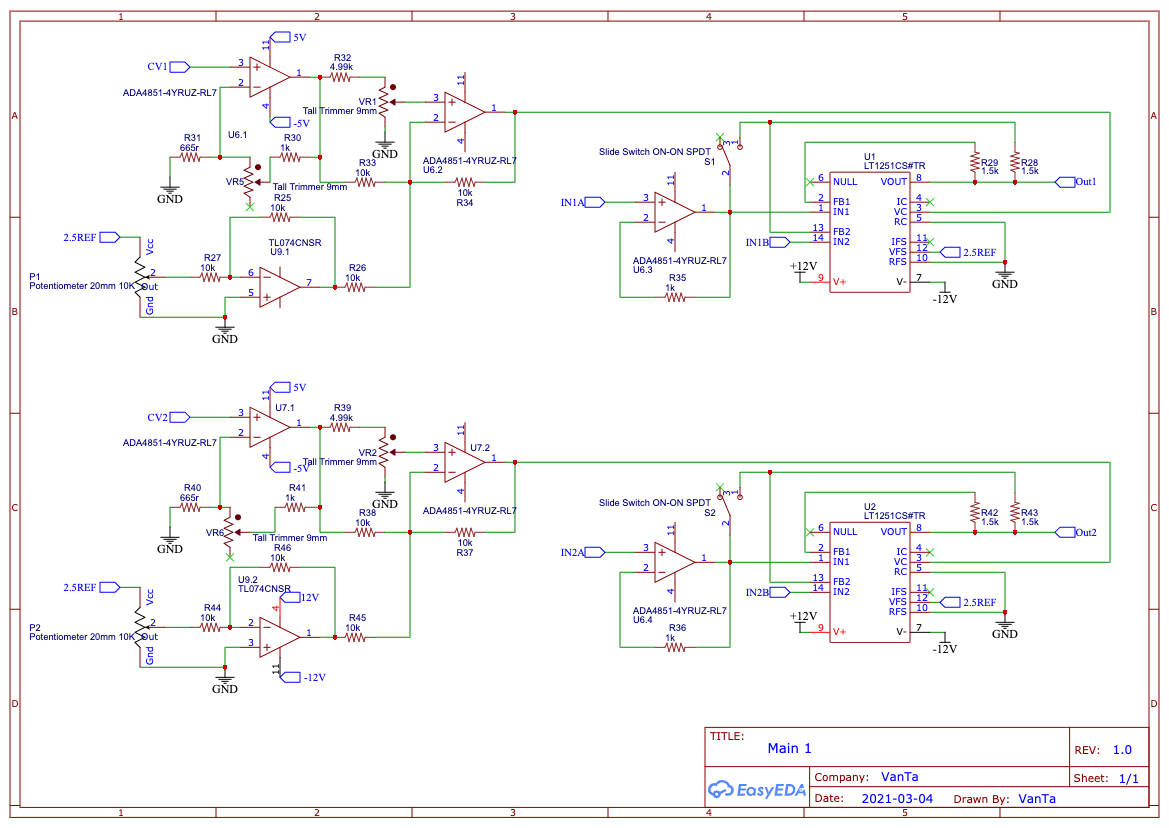
Task: Click the Main 1 title text
Action: point(790,748)
